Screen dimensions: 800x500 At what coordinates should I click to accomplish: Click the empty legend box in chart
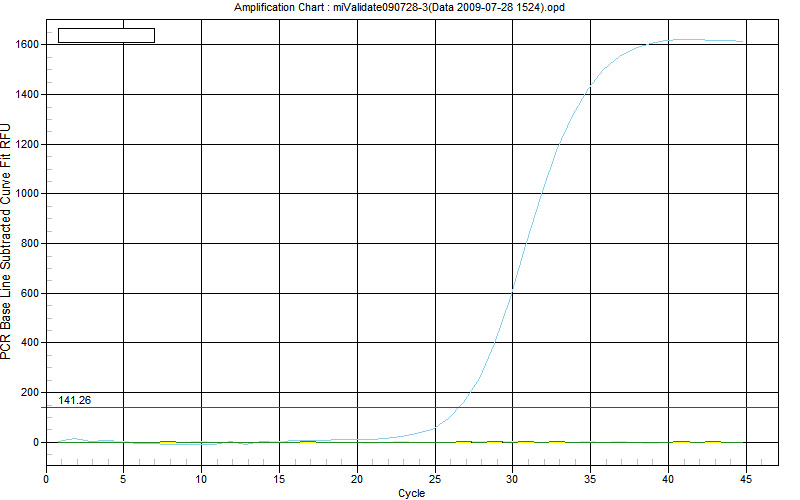106,35
